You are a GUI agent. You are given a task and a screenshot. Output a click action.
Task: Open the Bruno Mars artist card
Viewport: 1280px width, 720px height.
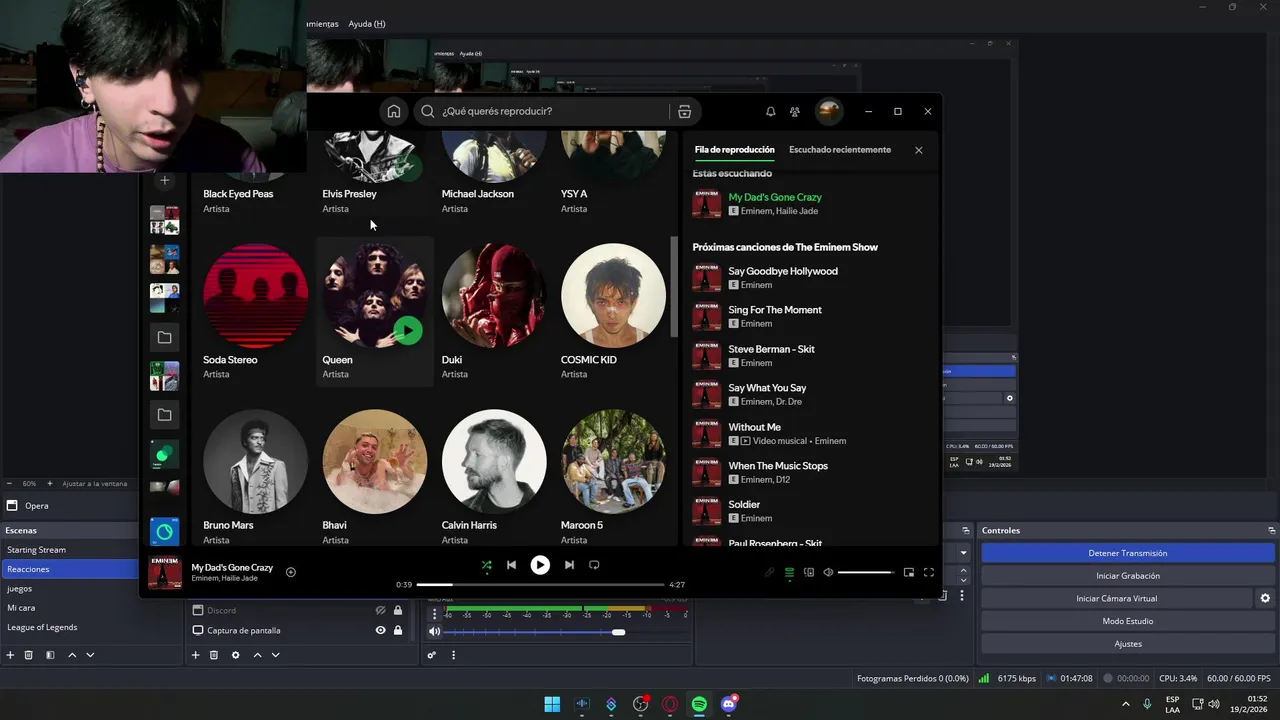(x=255, y=476)
